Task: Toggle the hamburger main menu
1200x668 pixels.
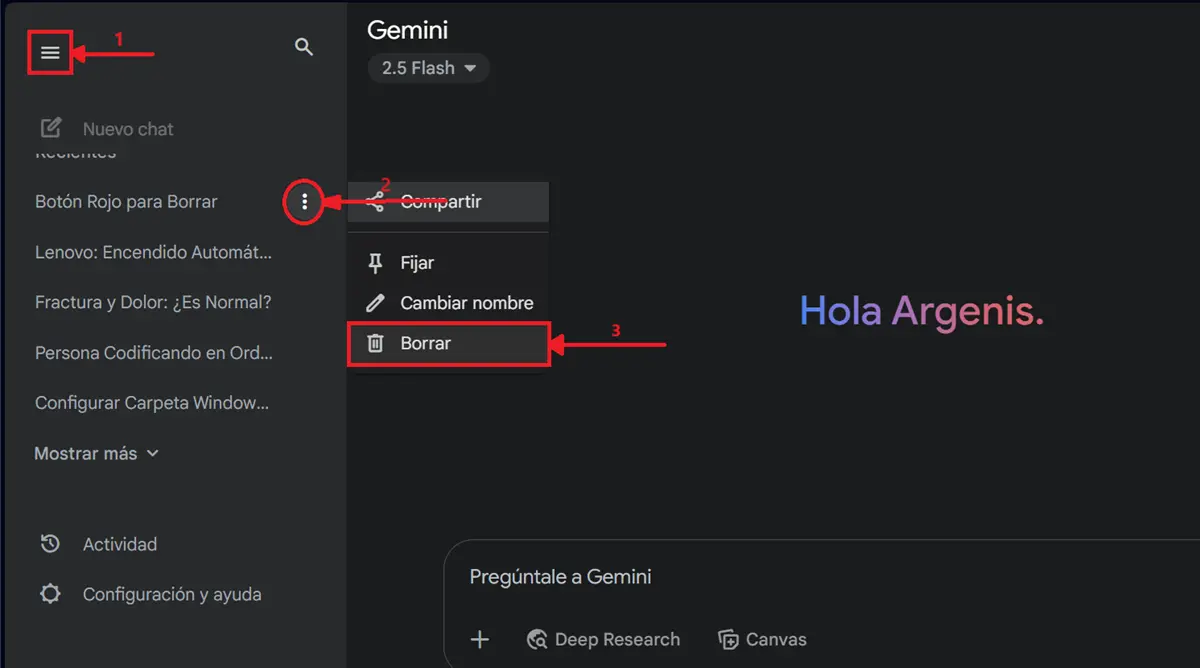Action: click(50, 53)
